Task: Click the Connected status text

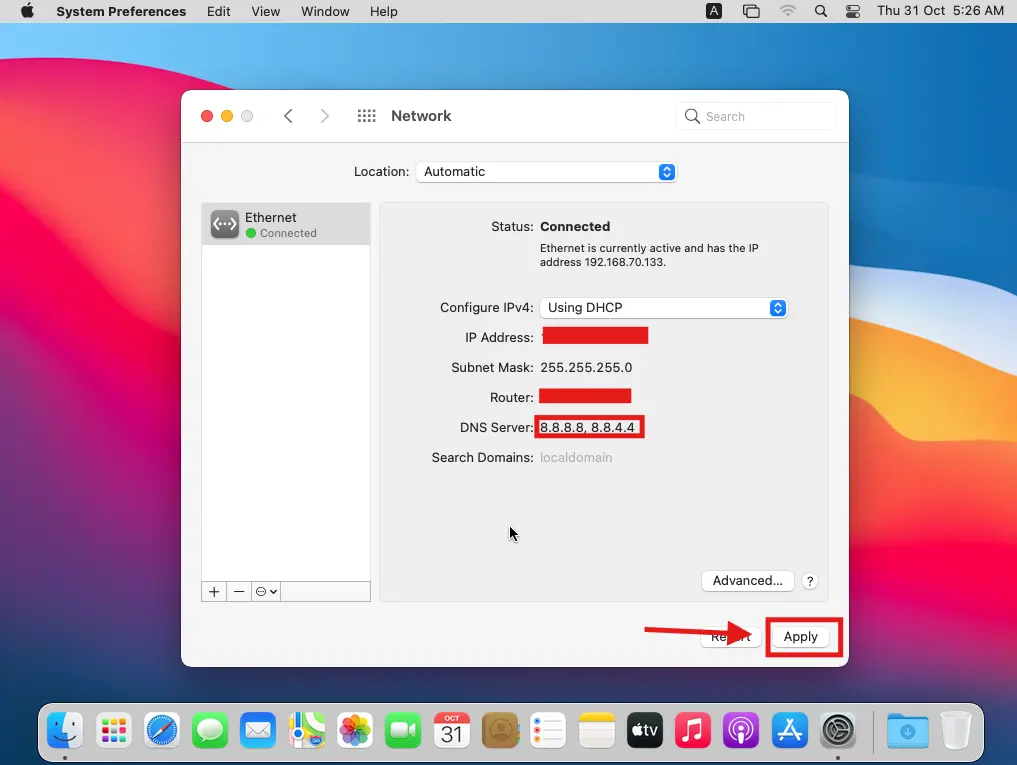Action: 575,226
